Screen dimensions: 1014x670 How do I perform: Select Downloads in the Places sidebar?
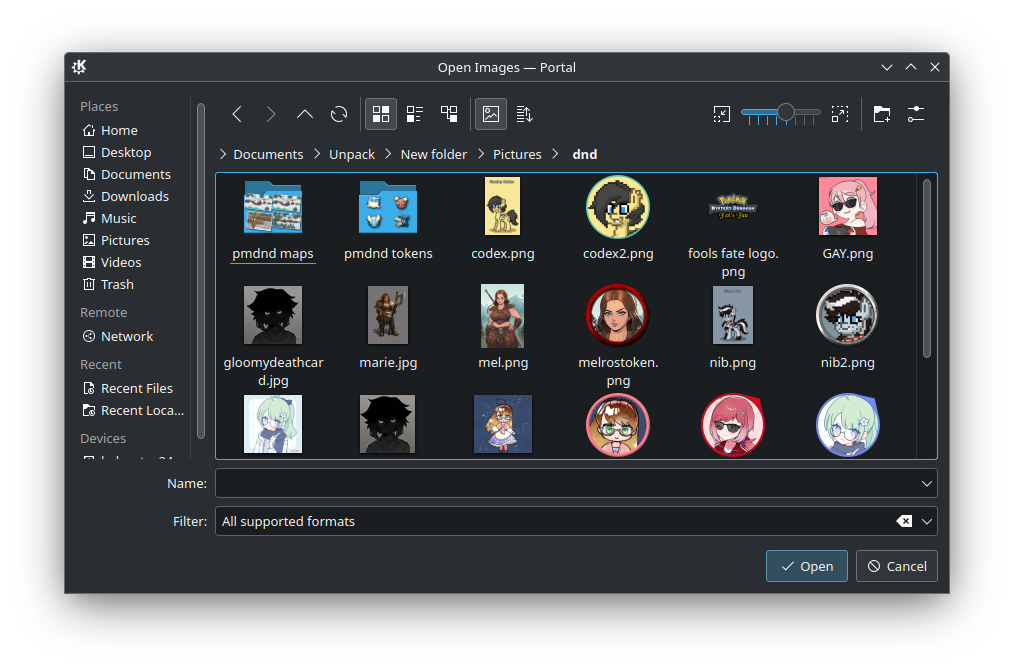134,196
